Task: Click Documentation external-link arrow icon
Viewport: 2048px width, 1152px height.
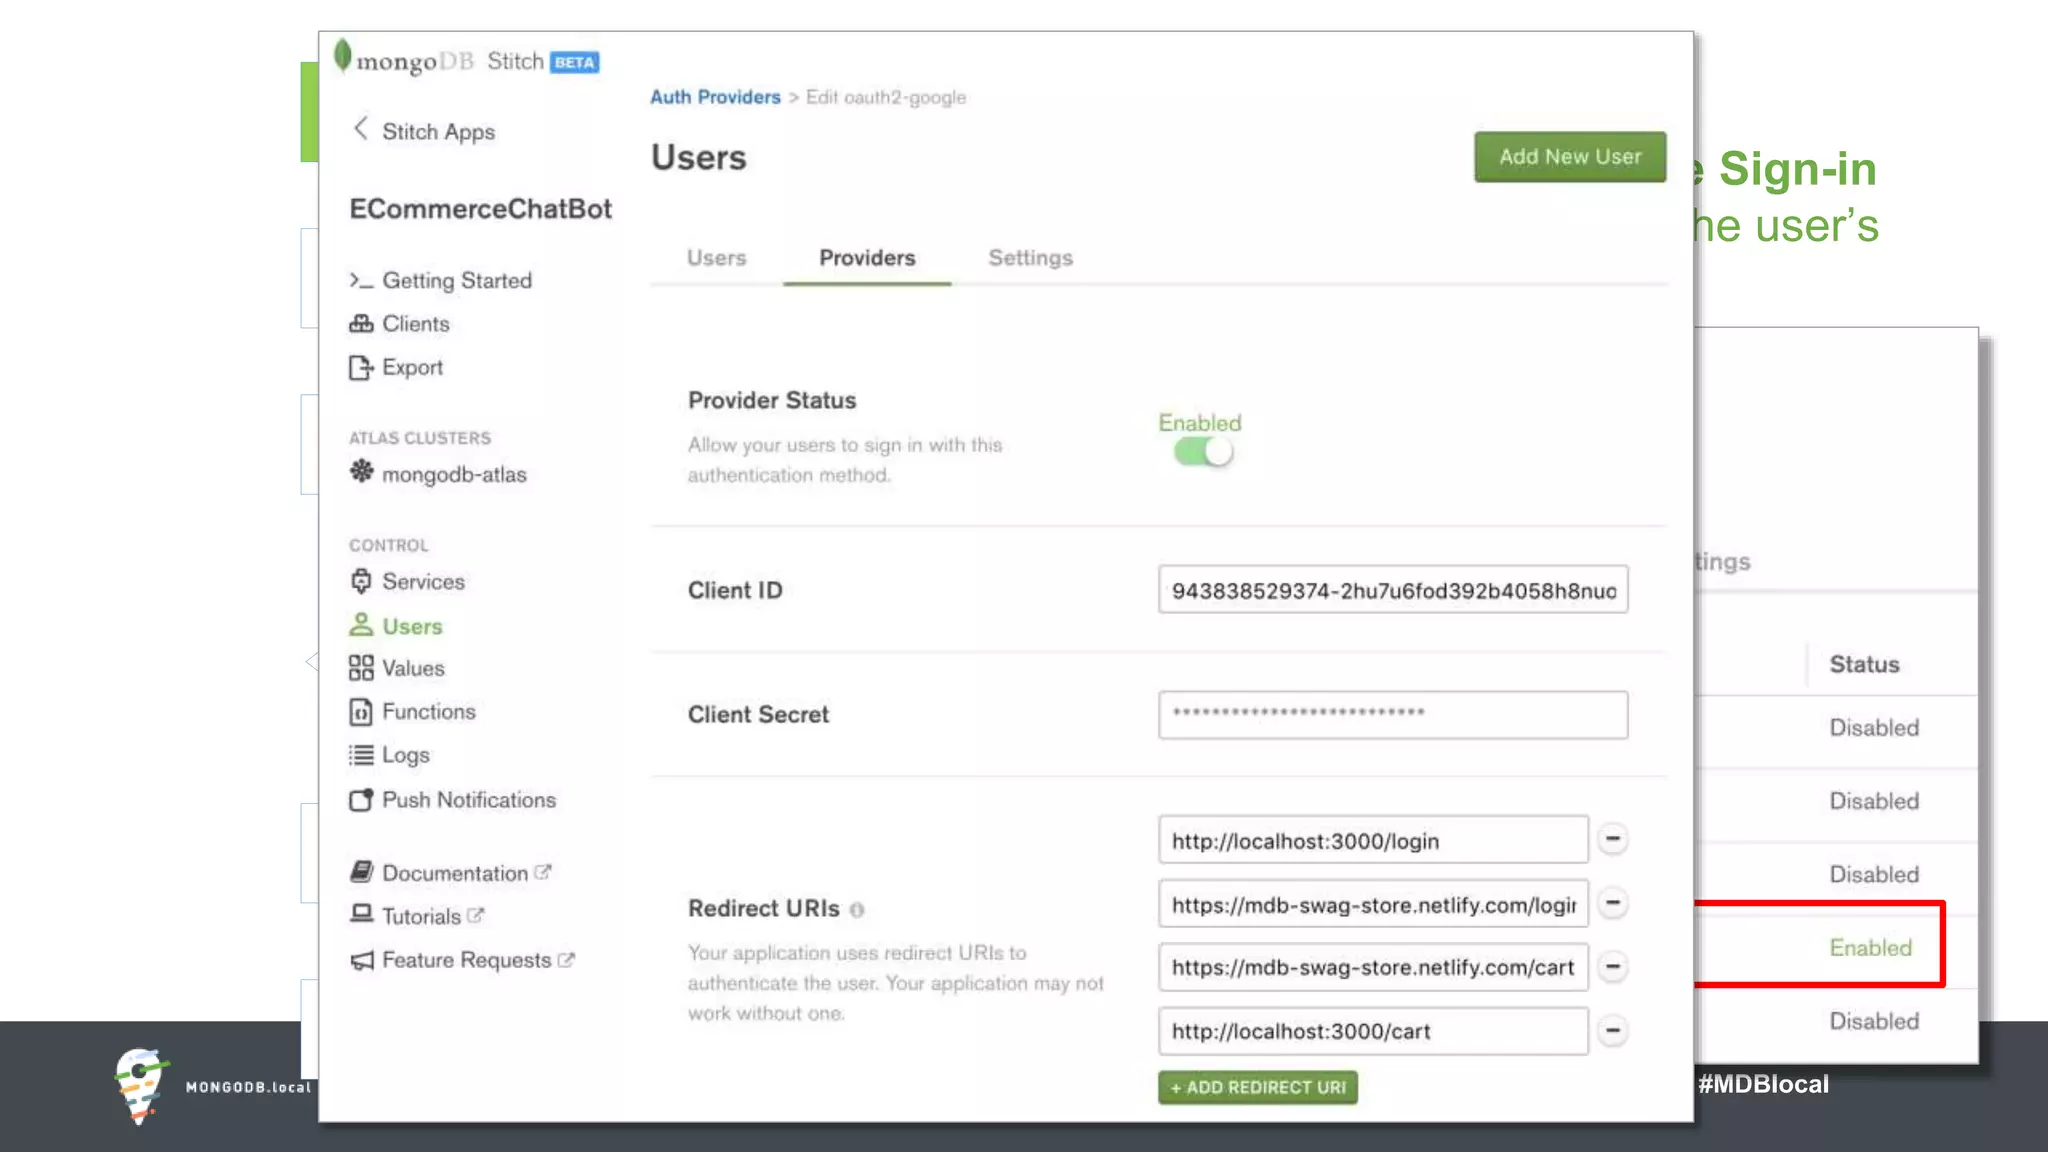Action: 543,872
